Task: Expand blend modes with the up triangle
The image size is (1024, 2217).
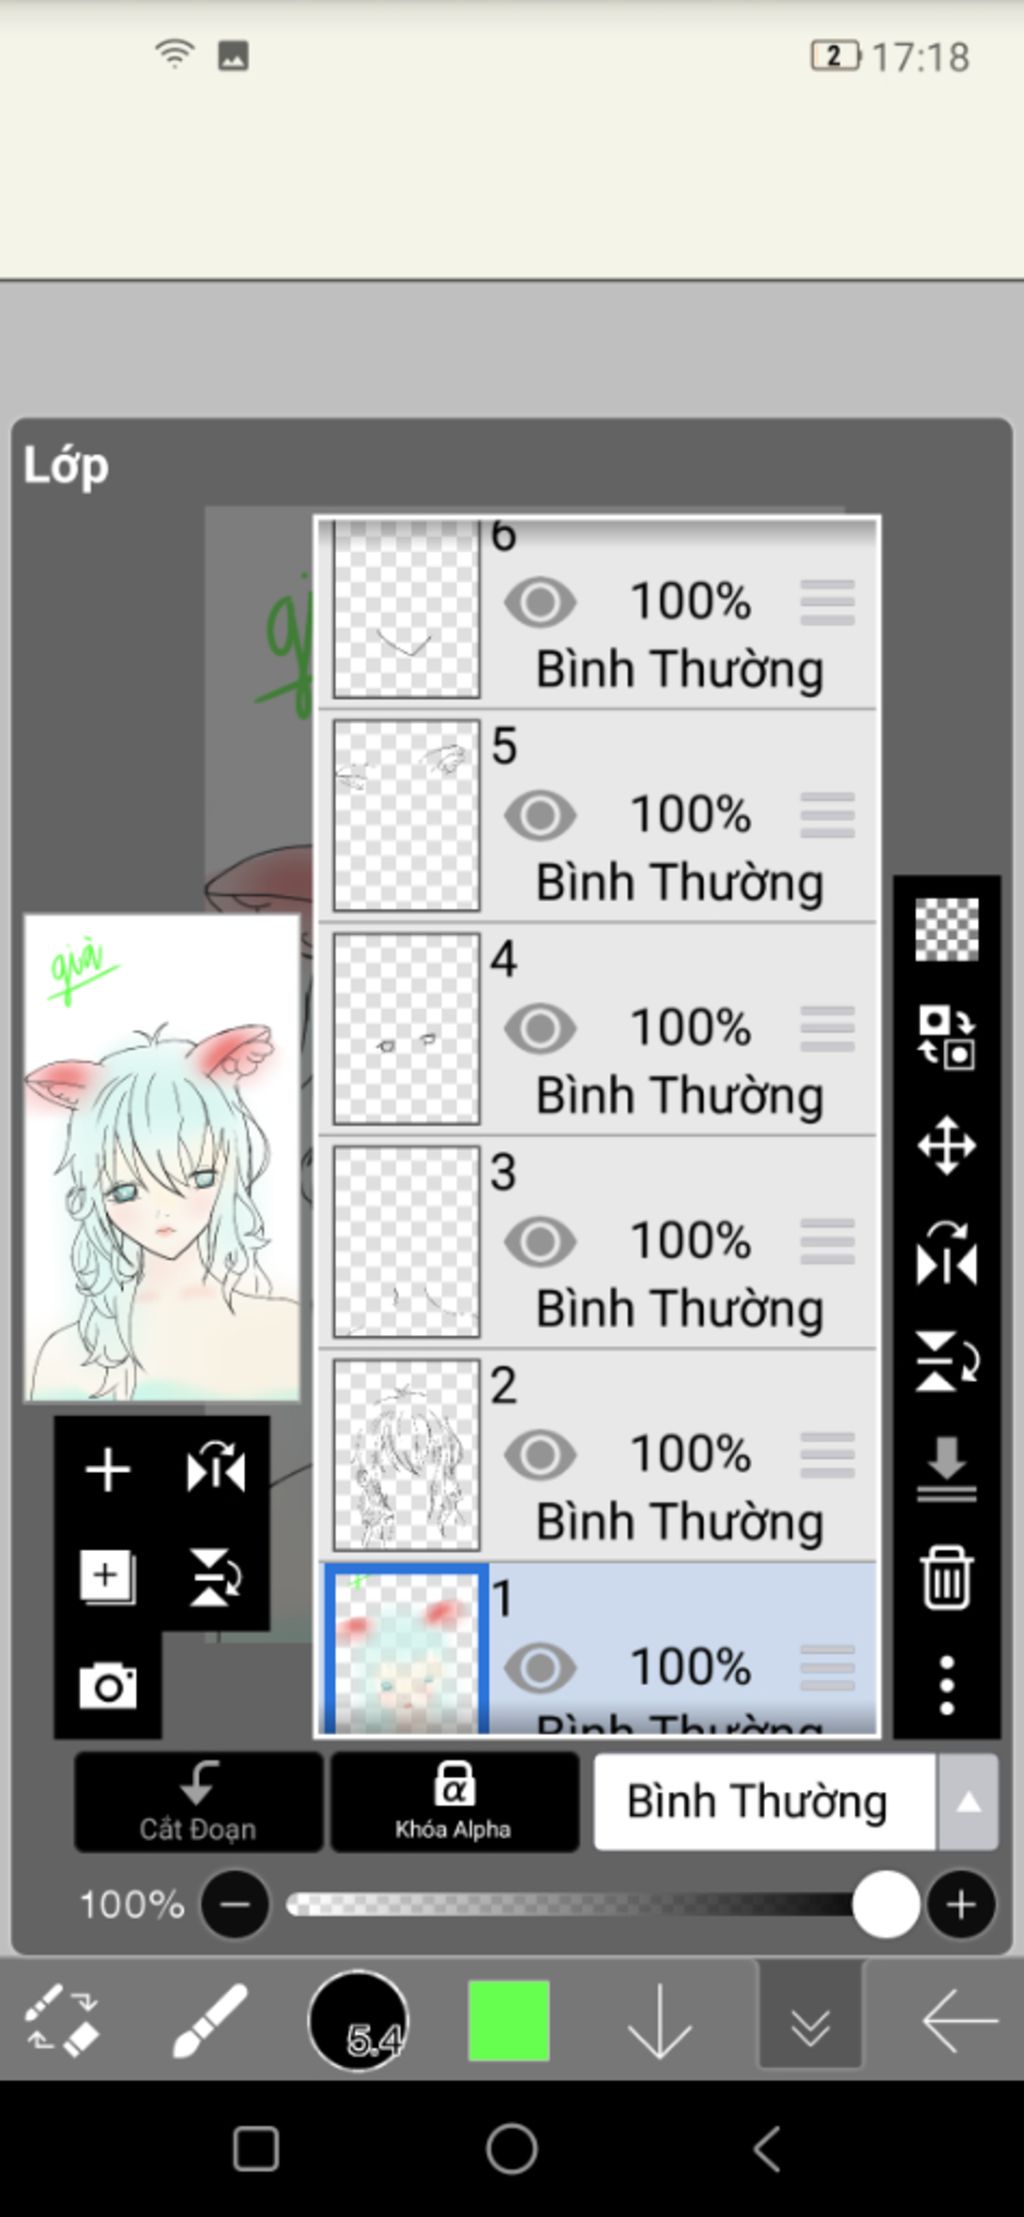Action: pos(967,1802)
